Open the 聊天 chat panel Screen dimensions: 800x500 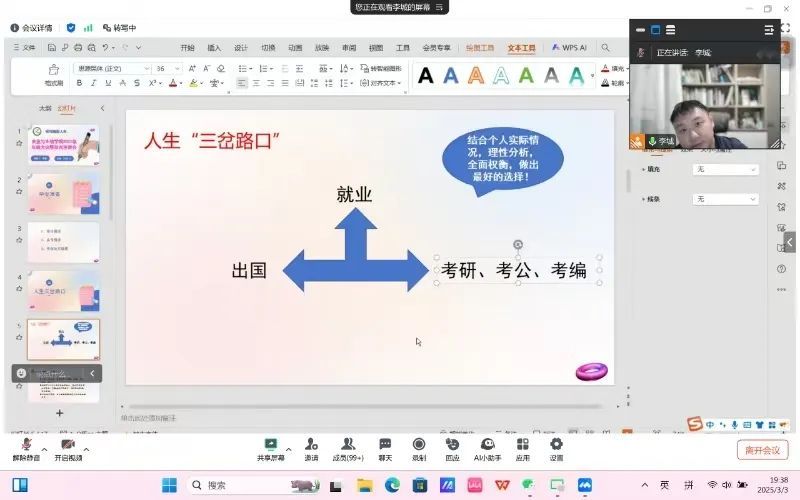385,444
